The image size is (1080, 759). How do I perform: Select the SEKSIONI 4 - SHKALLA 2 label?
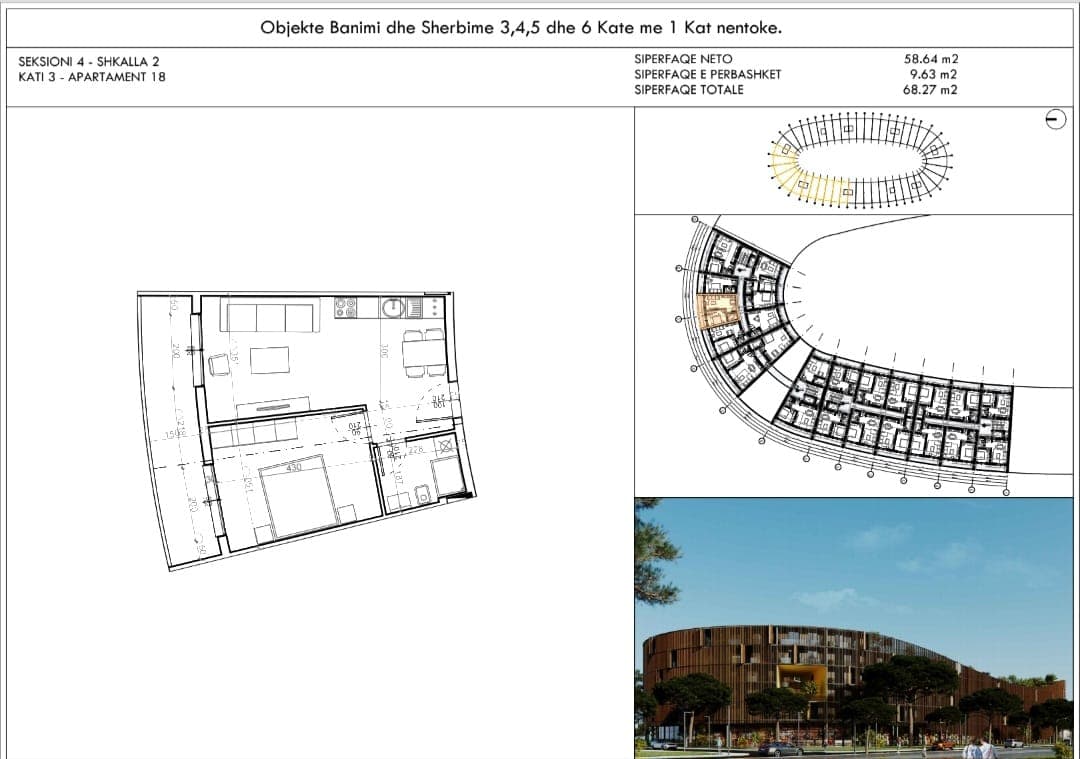point(89,61)
